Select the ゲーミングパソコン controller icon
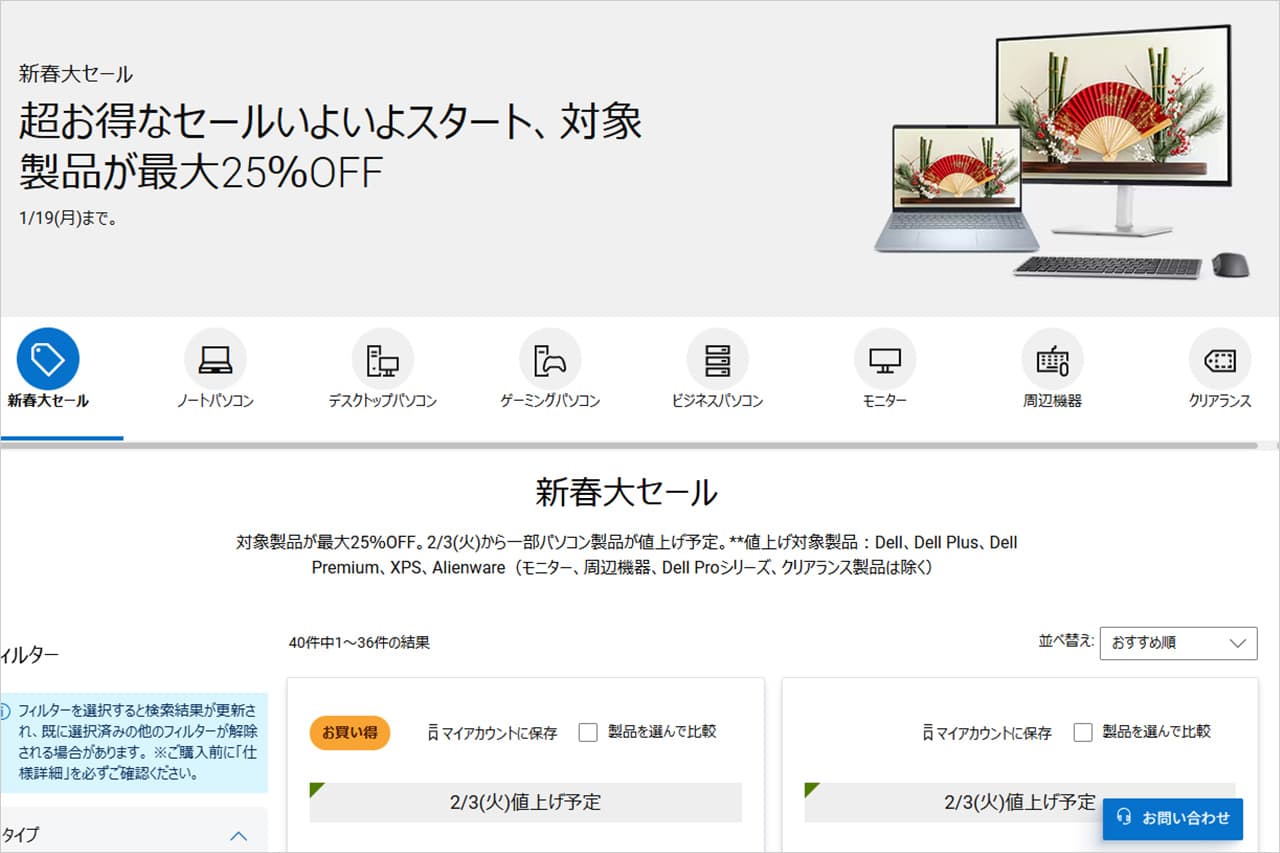 [x=550, y=359]
